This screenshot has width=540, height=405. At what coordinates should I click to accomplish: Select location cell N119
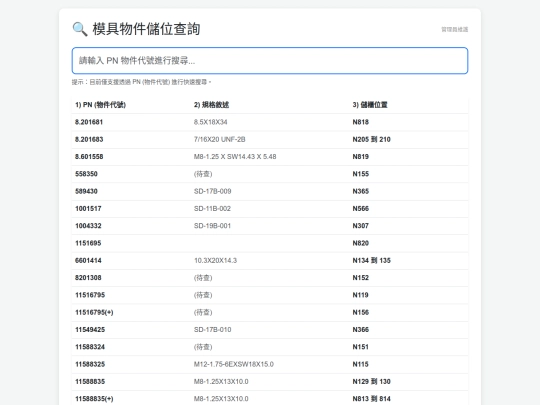click(x=360, y=295)
